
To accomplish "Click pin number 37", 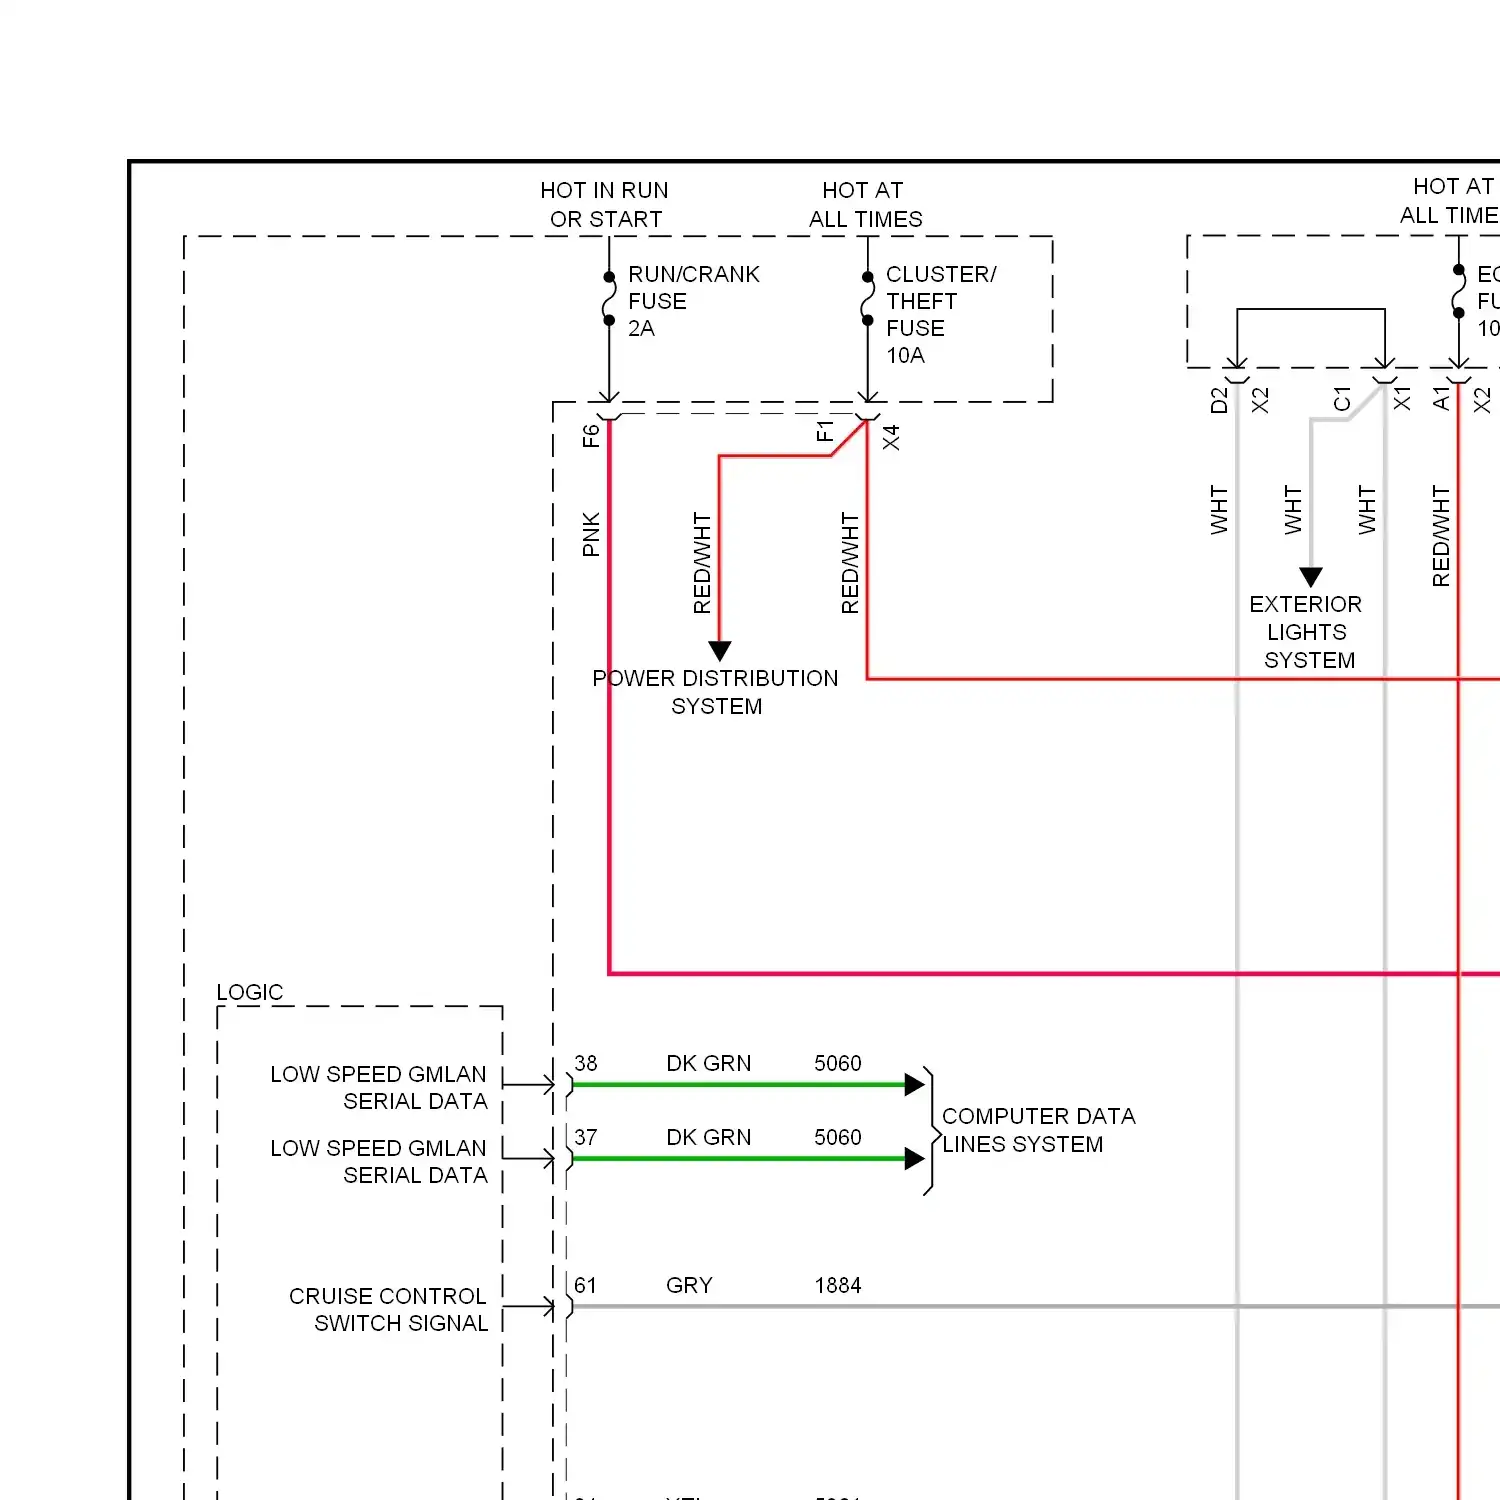I will pyautogui.click(x=586, y=1137).
